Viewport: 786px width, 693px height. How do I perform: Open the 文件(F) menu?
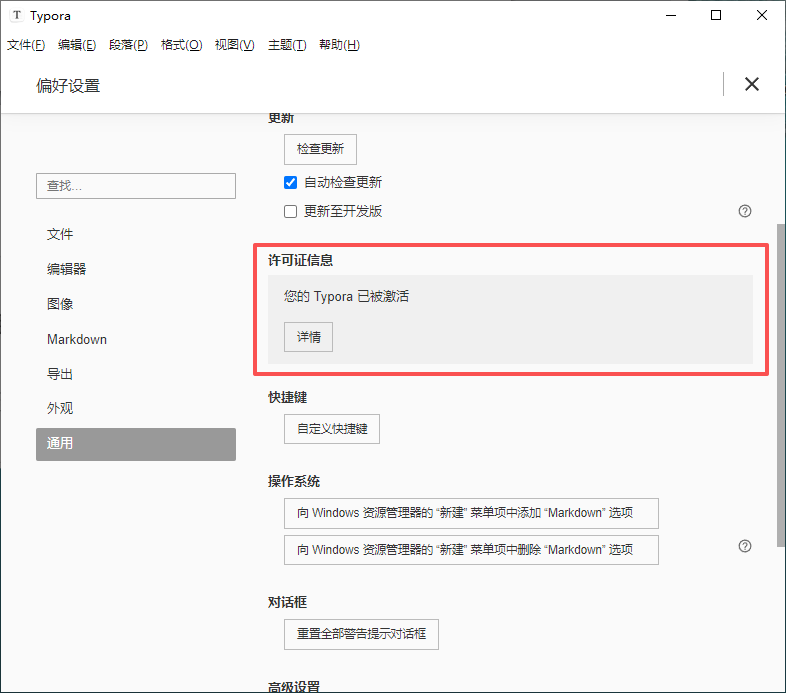tap(26, 45)
